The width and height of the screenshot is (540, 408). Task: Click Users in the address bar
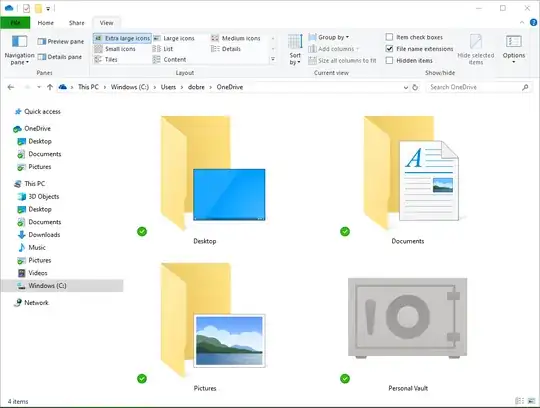coord(168,87)
